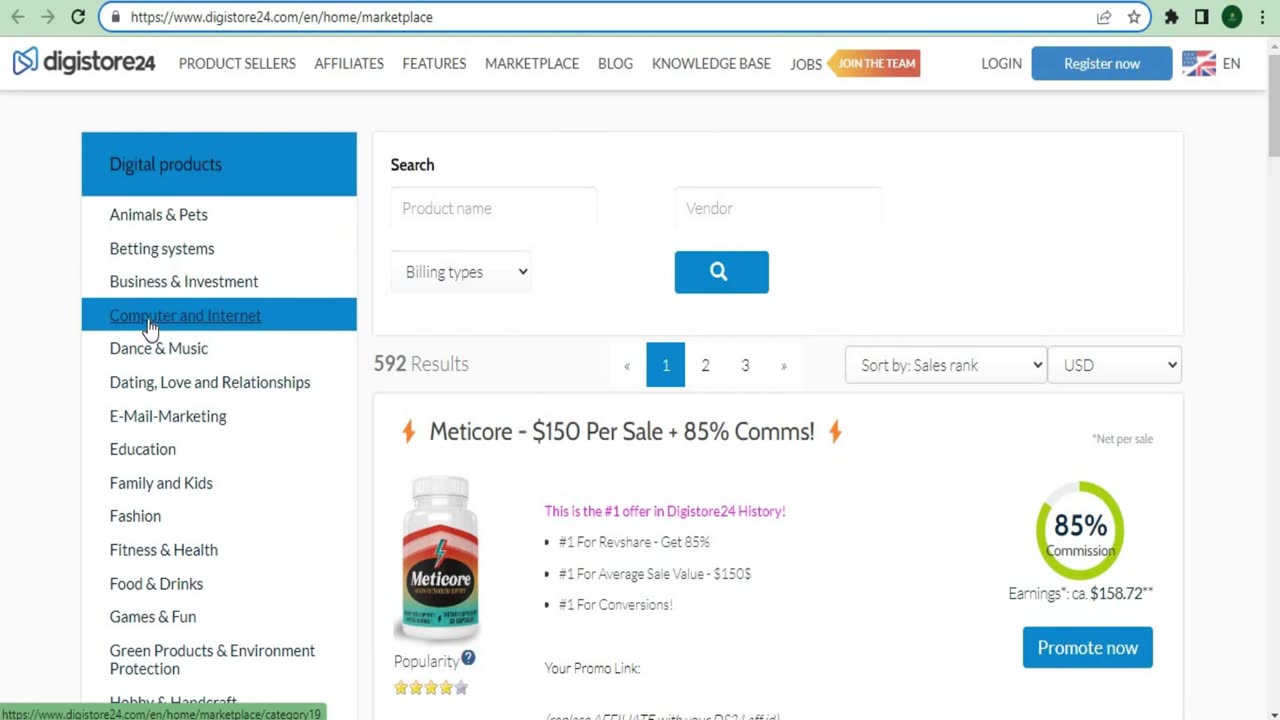Open PRODUCT SELLERS nav menu

(x=237, y=63)
